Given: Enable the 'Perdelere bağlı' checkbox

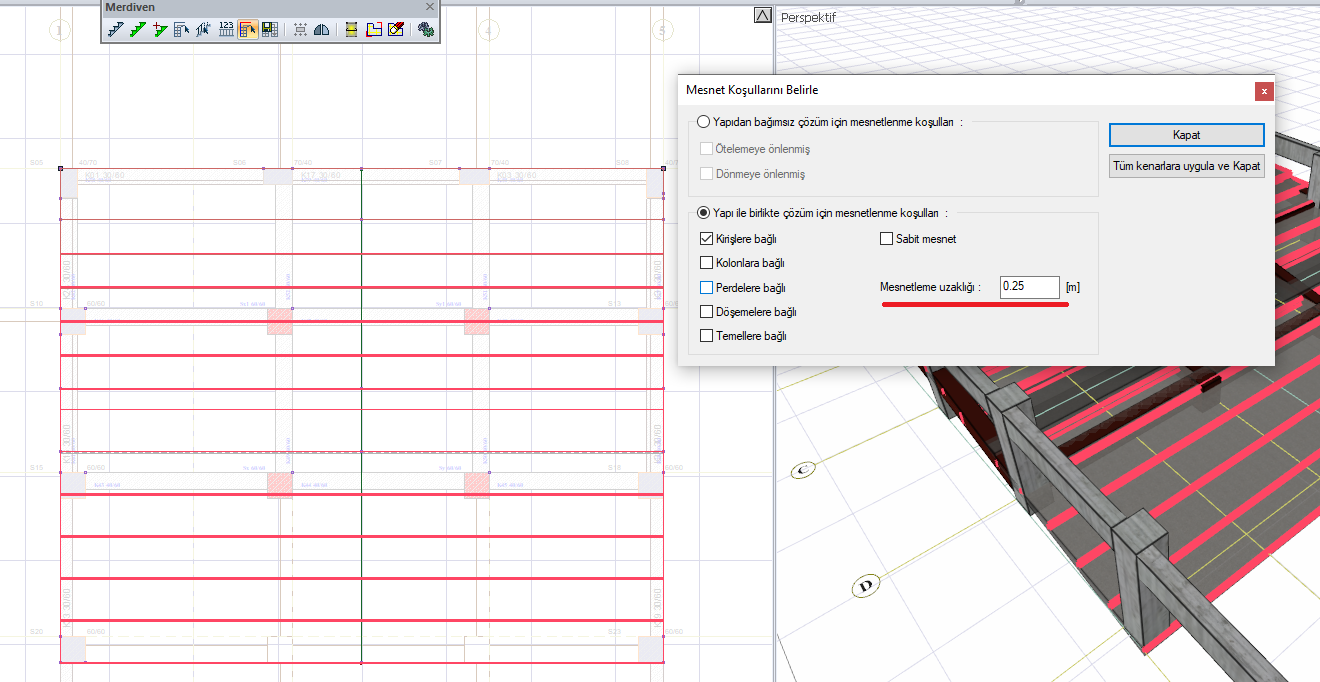Looking at the screenshot, I should (707, 288).
